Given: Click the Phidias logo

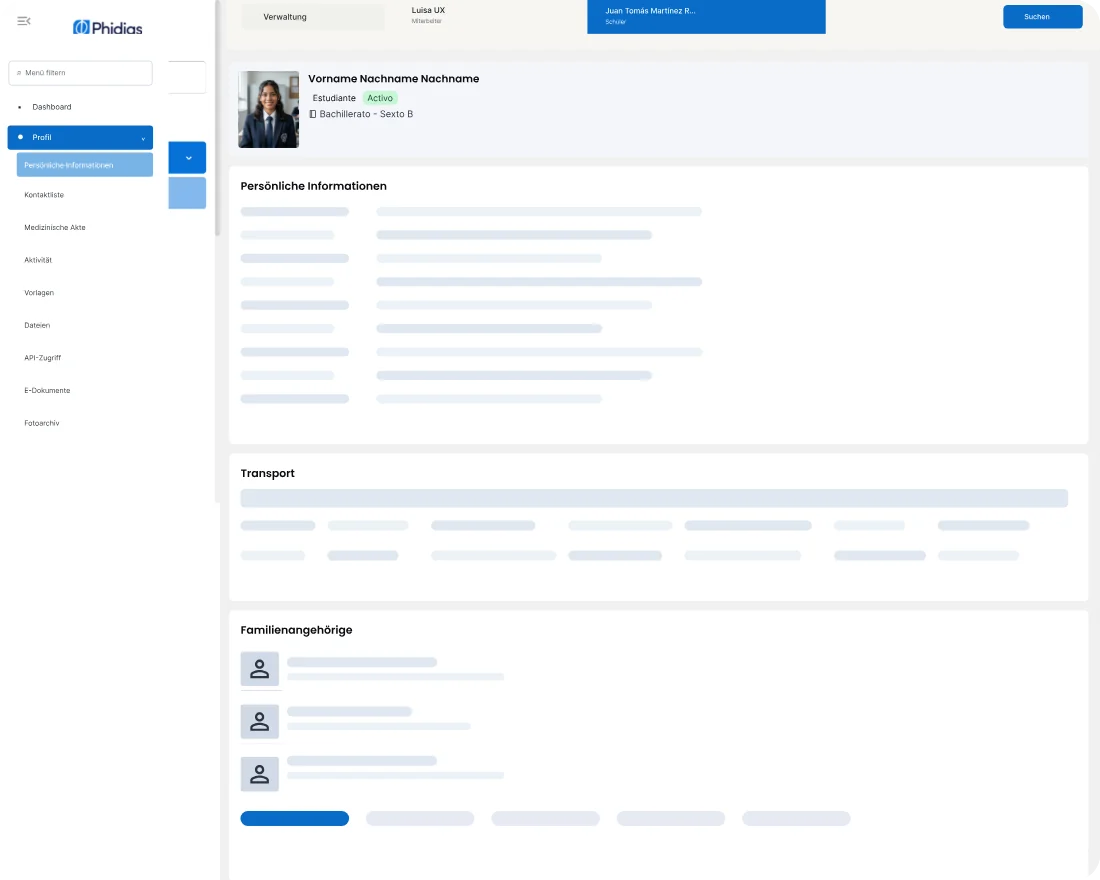Looking at the screenshot, I should pyautogui.click(x=107, y=27).
